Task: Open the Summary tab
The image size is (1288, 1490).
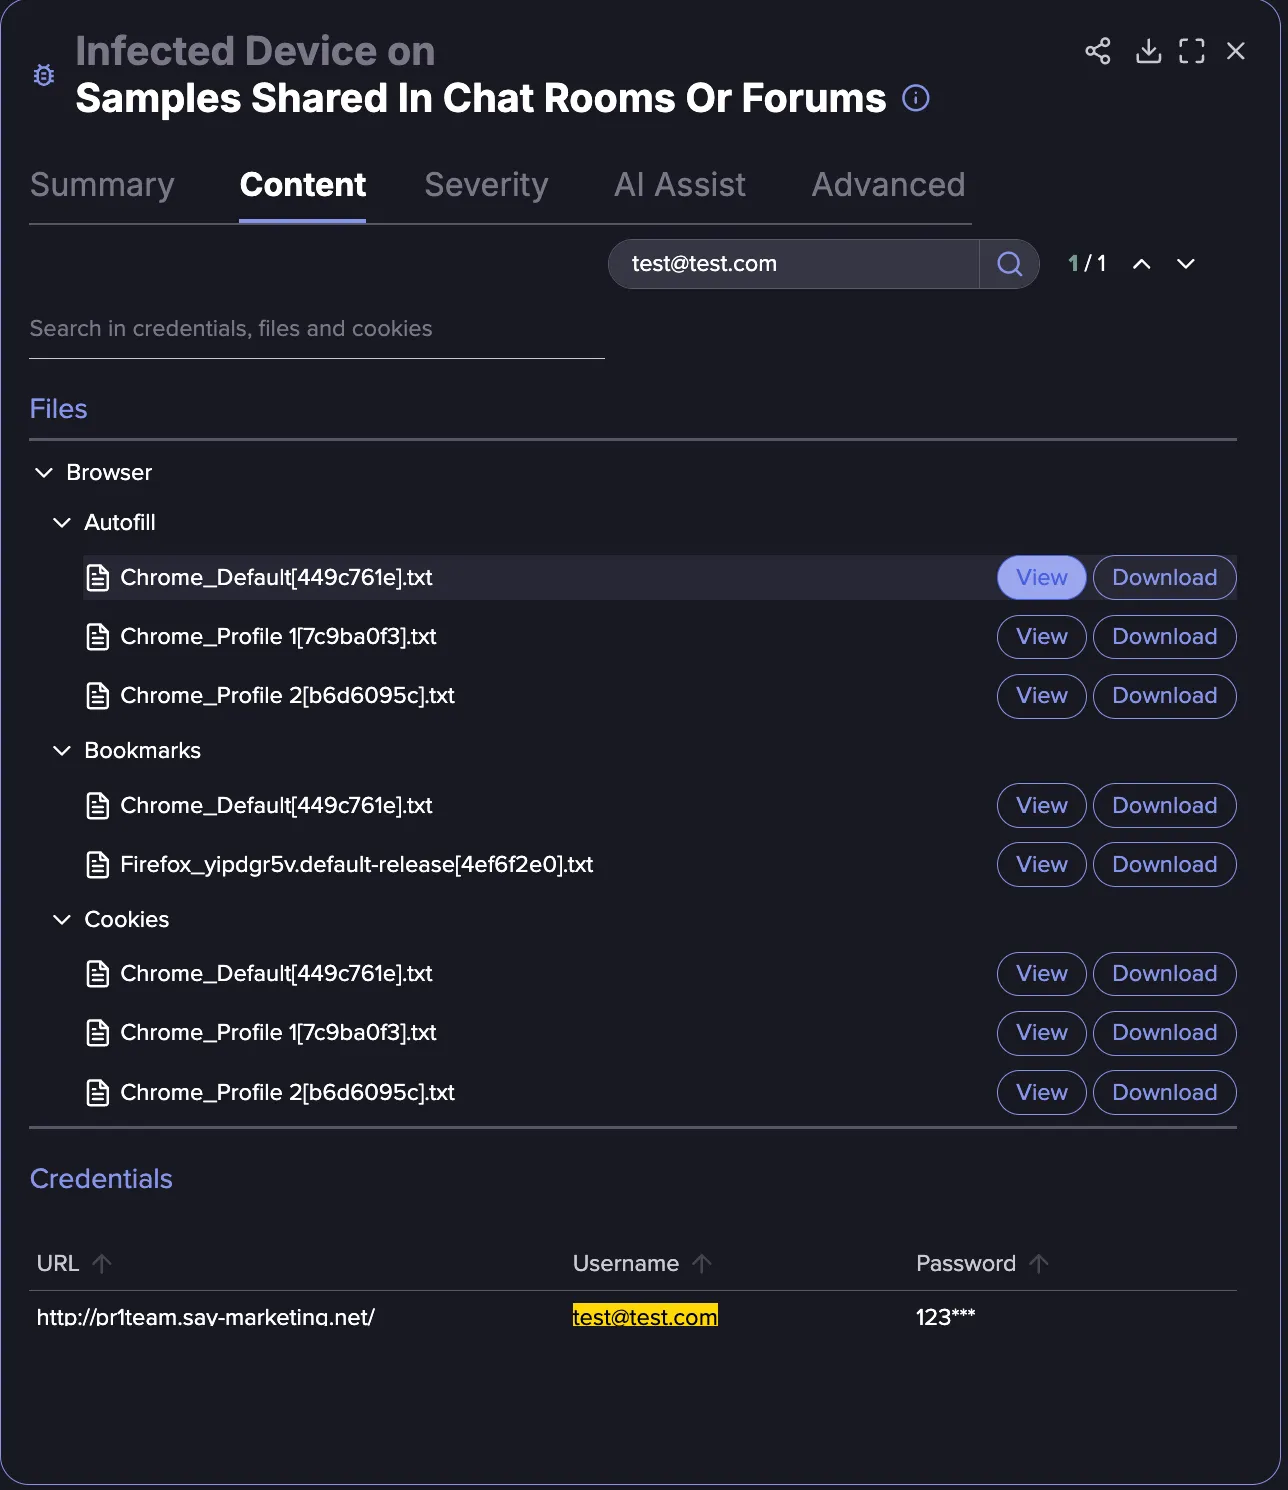Action: click(x=102, y=185)
